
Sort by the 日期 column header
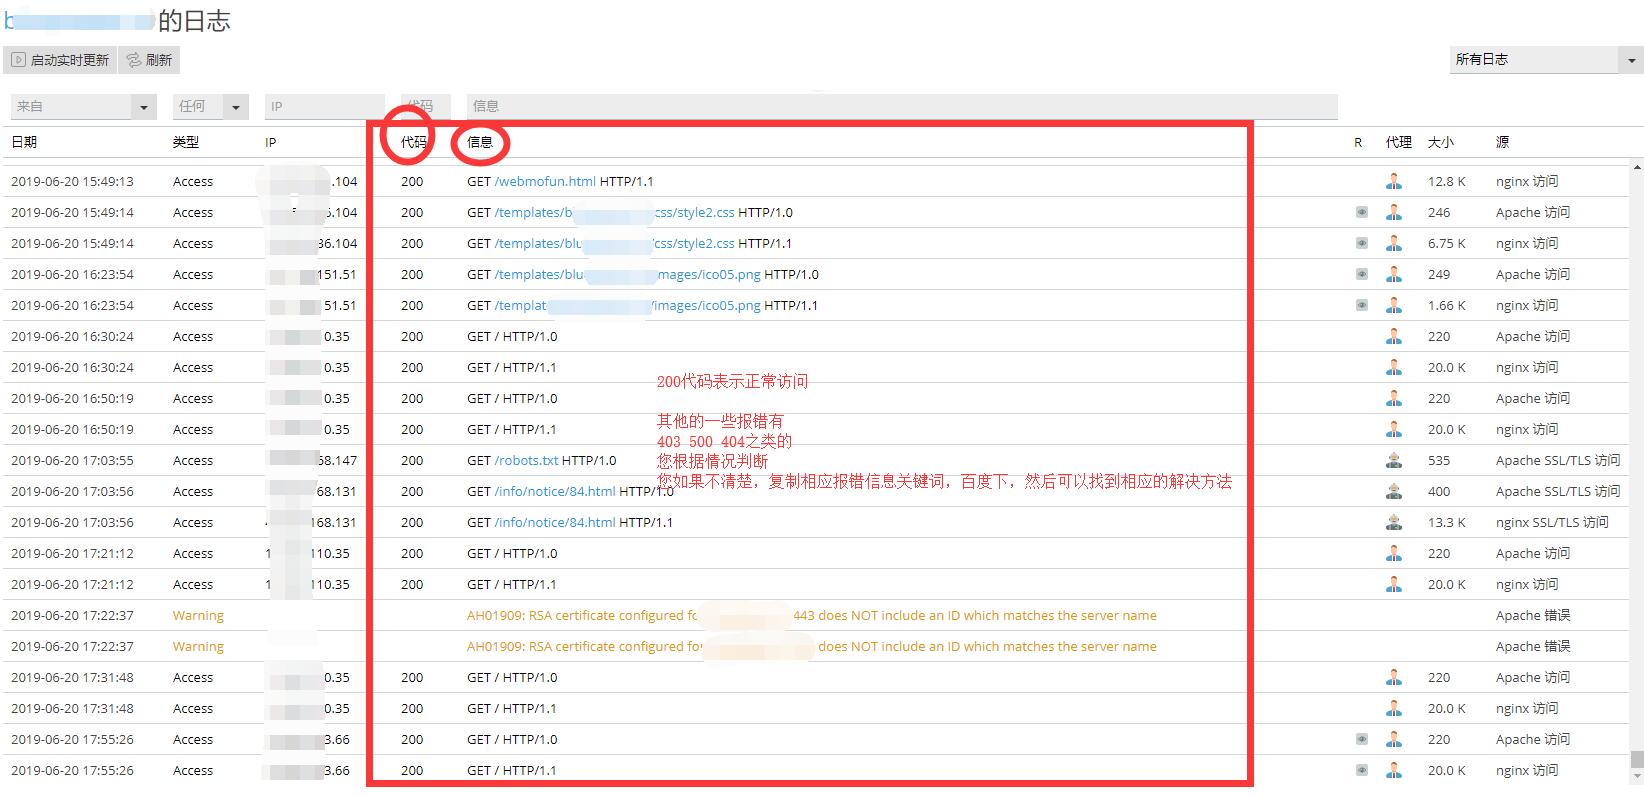(24, 142)
